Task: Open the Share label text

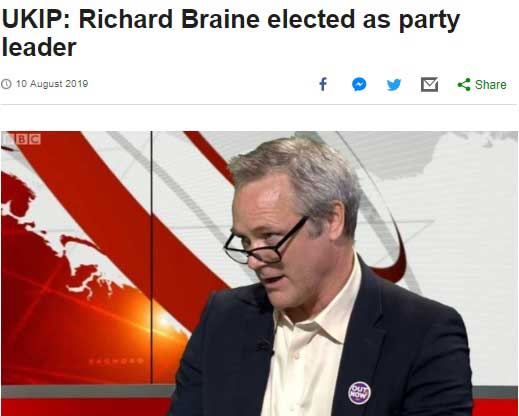Action: (x=491, y=85)
